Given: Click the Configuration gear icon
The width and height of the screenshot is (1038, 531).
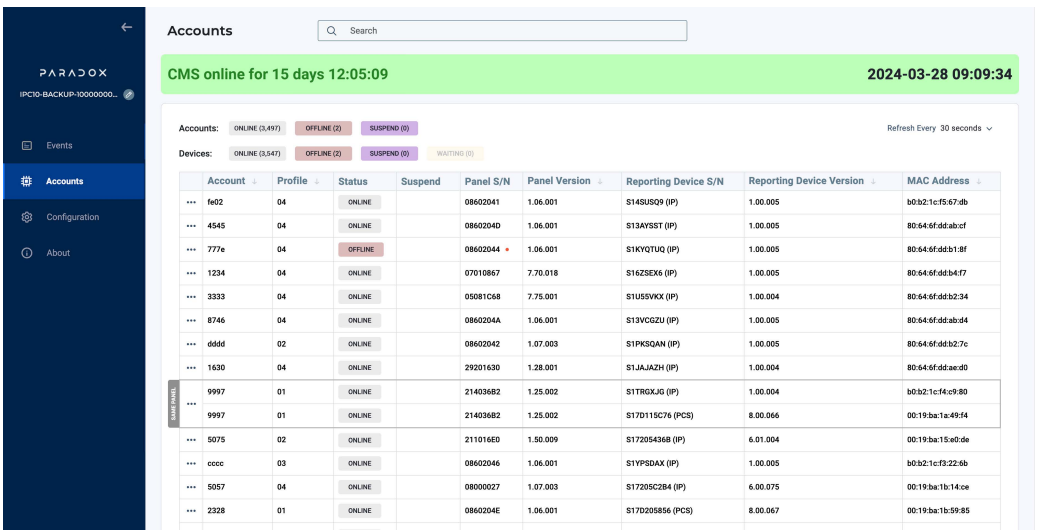Looking at the screenshot, I should pos(29,217).
